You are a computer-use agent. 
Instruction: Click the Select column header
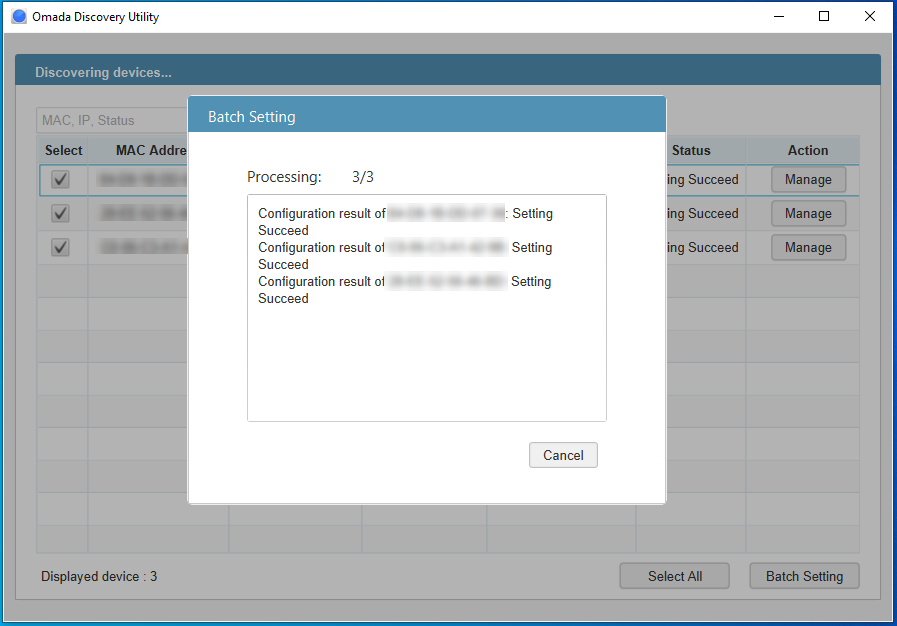click(64, 151)
